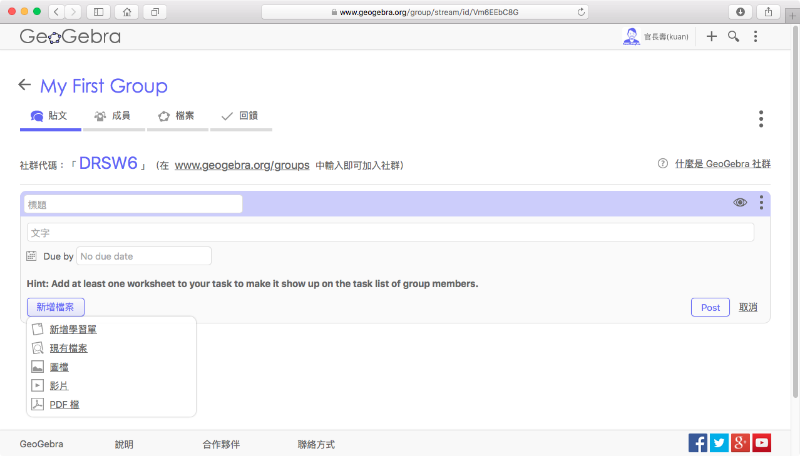Open the 說明 footer link

coord(124,444)
